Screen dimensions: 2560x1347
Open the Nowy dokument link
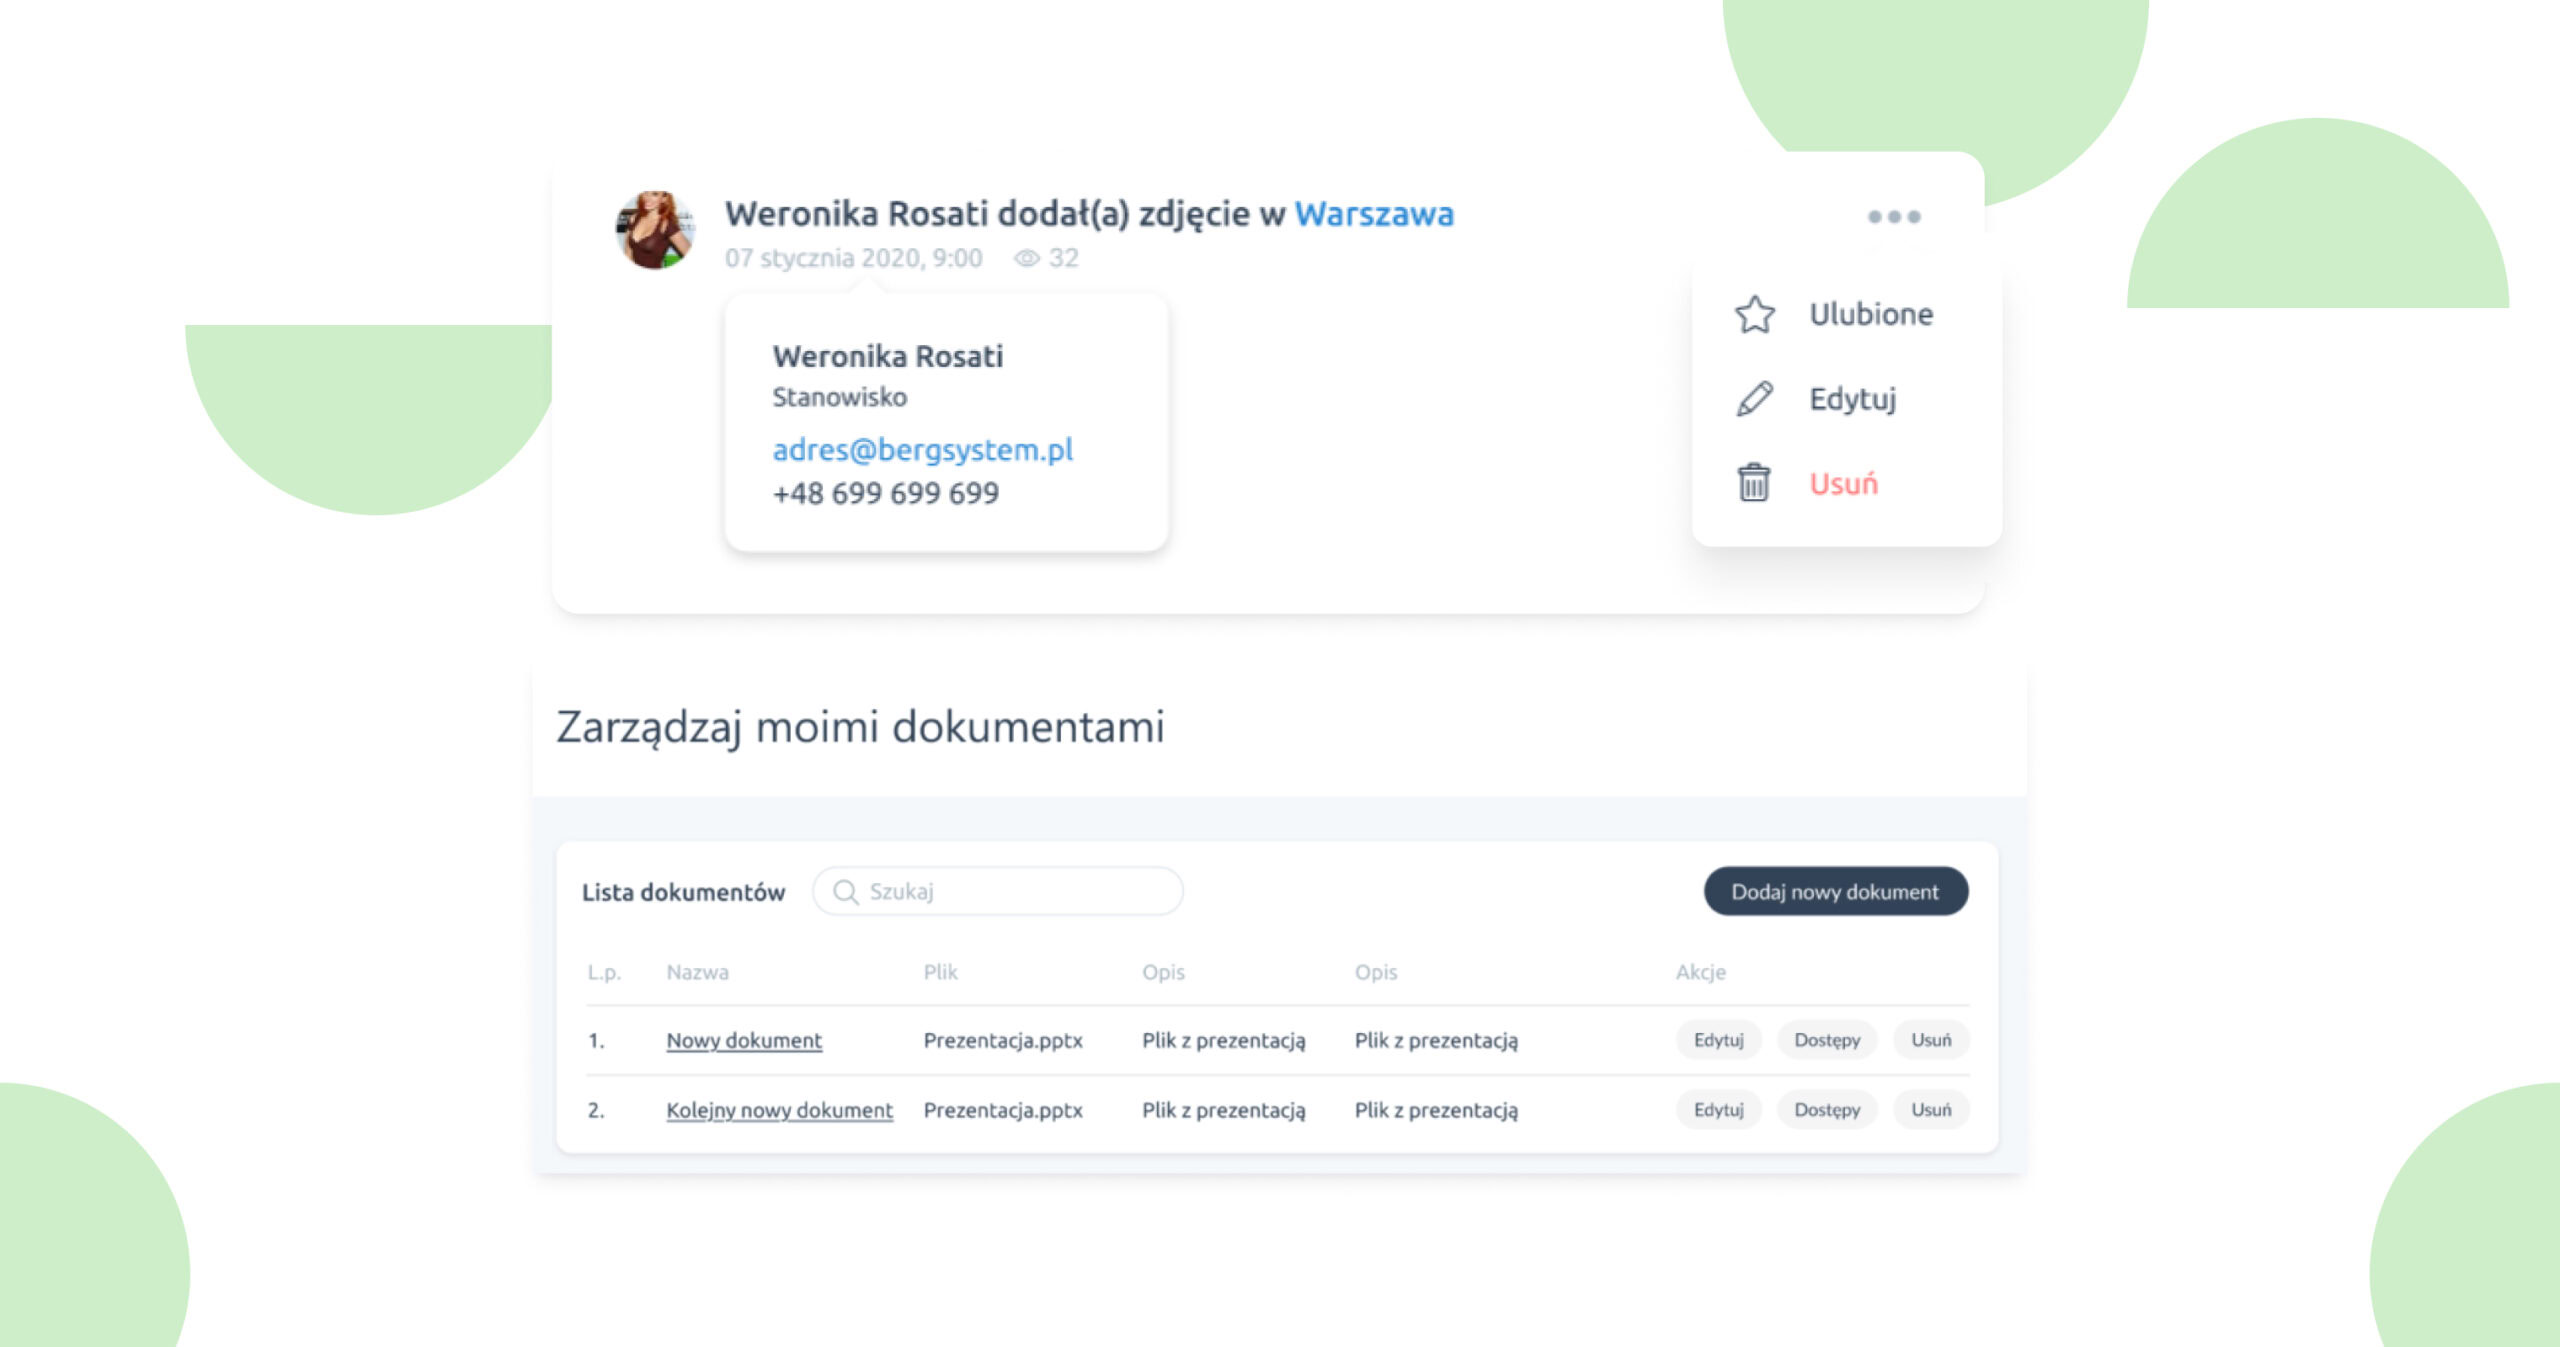pyautogui.click(x=744, y=1040)
